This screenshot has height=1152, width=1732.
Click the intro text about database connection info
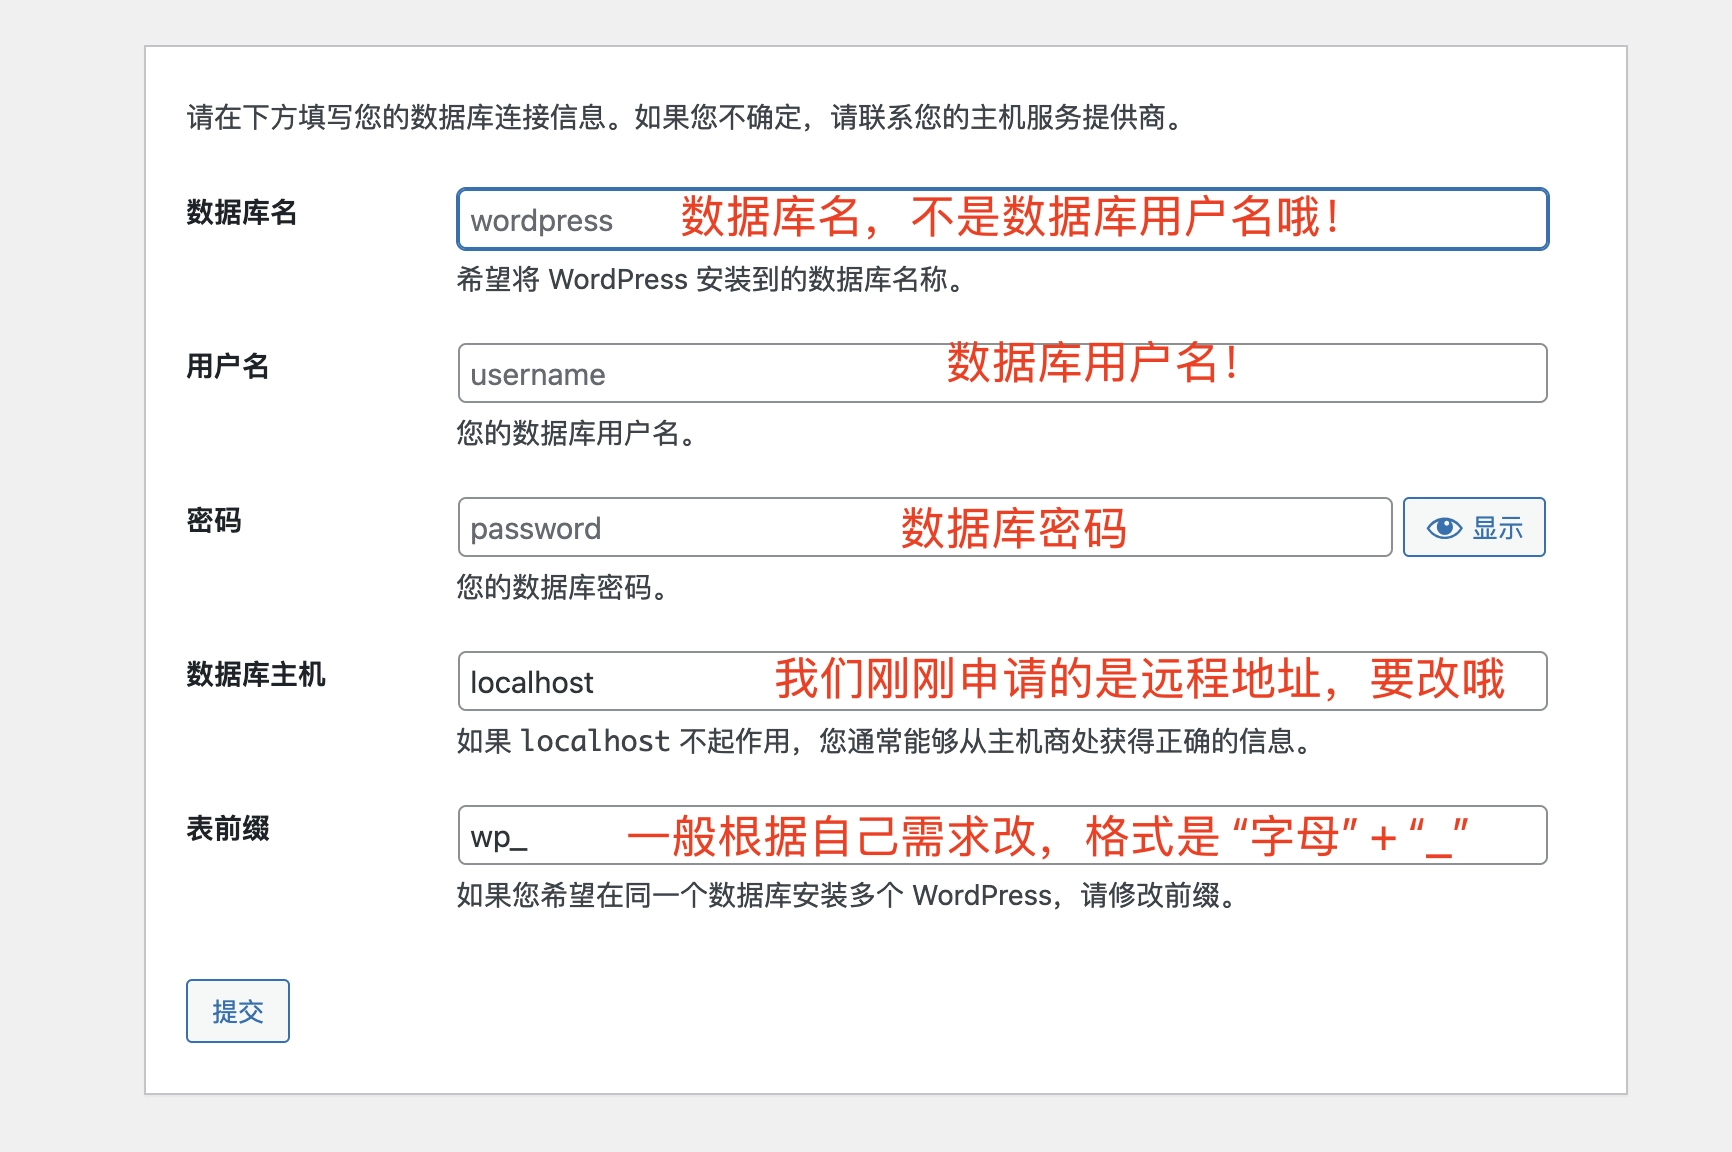pyautogui.click(x=685, y=118)
